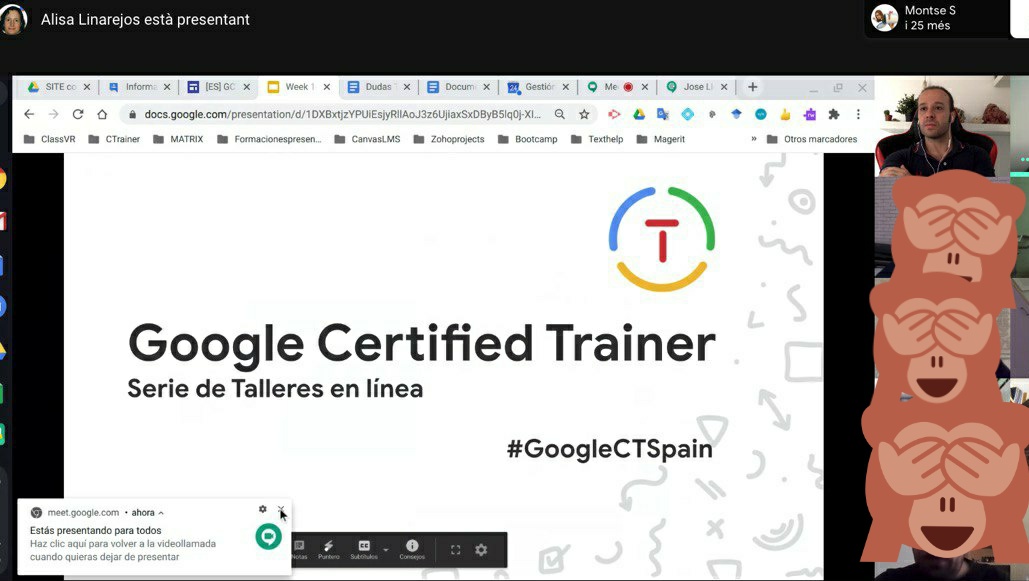Close the SITE co tab
Image resolution: width=1029 pixels, height=581 pixels.
pyautogui.click(x=87, y=87)
